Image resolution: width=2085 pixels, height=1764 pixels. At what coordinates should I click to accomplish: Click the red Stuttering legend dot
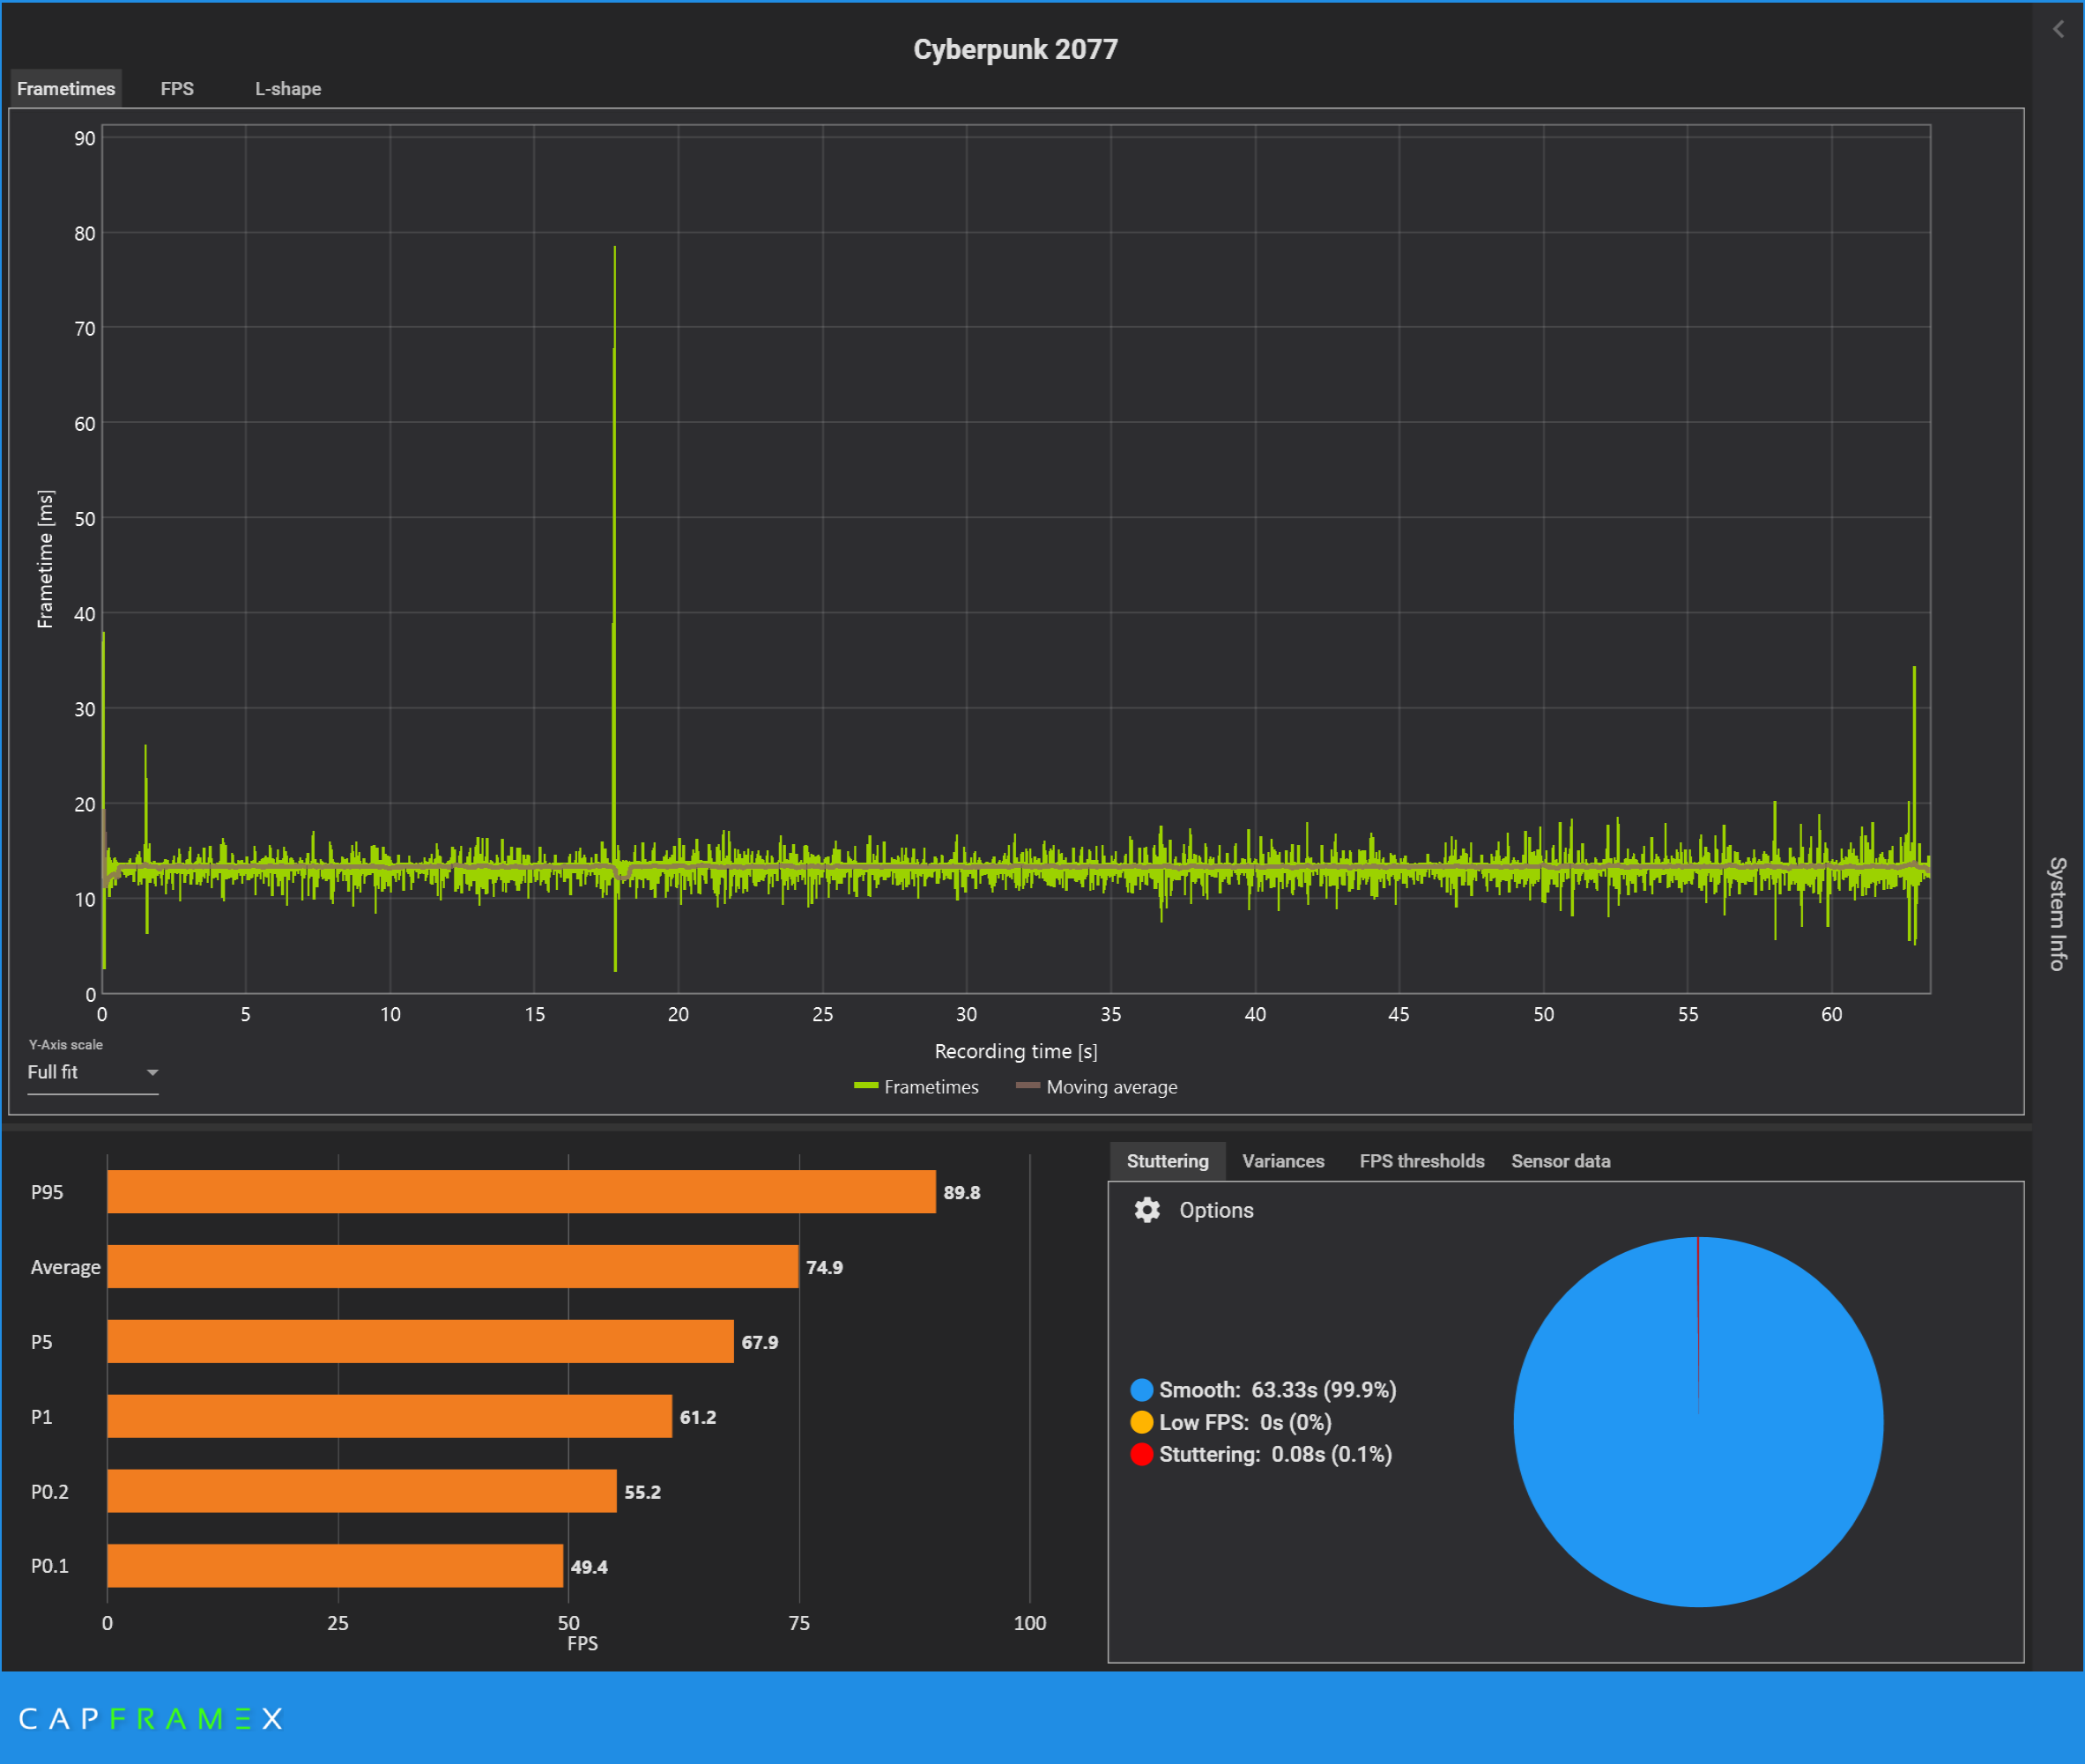pos(1141,1454)
